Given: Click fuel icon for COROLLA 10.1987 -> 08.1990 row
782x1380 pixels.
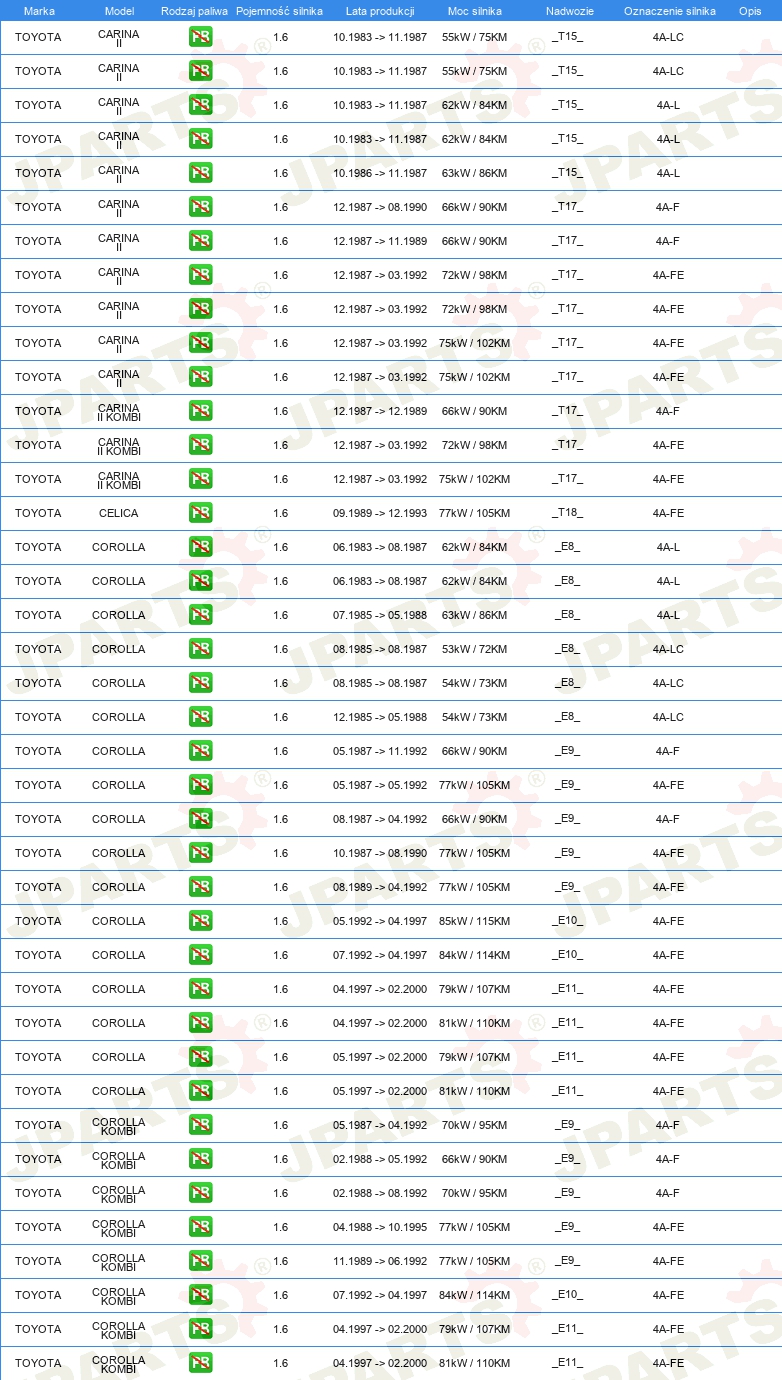Looking at the screenshot, I should (x=200, y=853).
